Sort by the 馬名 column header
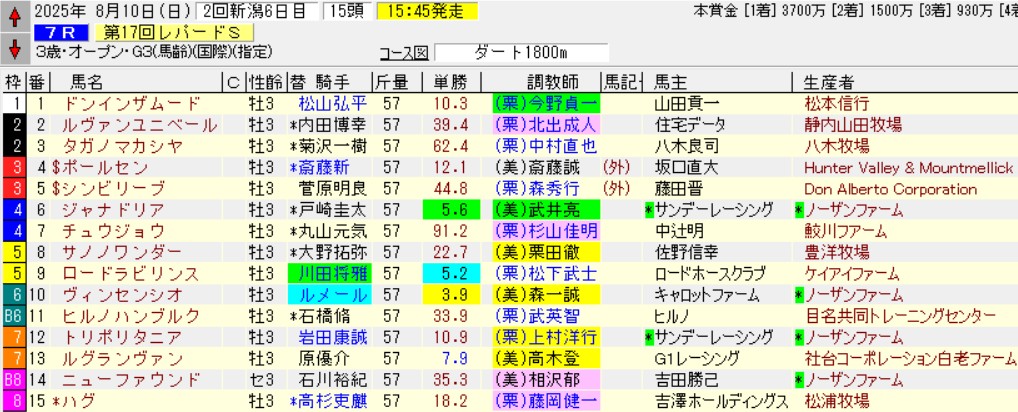 (87, 81)
